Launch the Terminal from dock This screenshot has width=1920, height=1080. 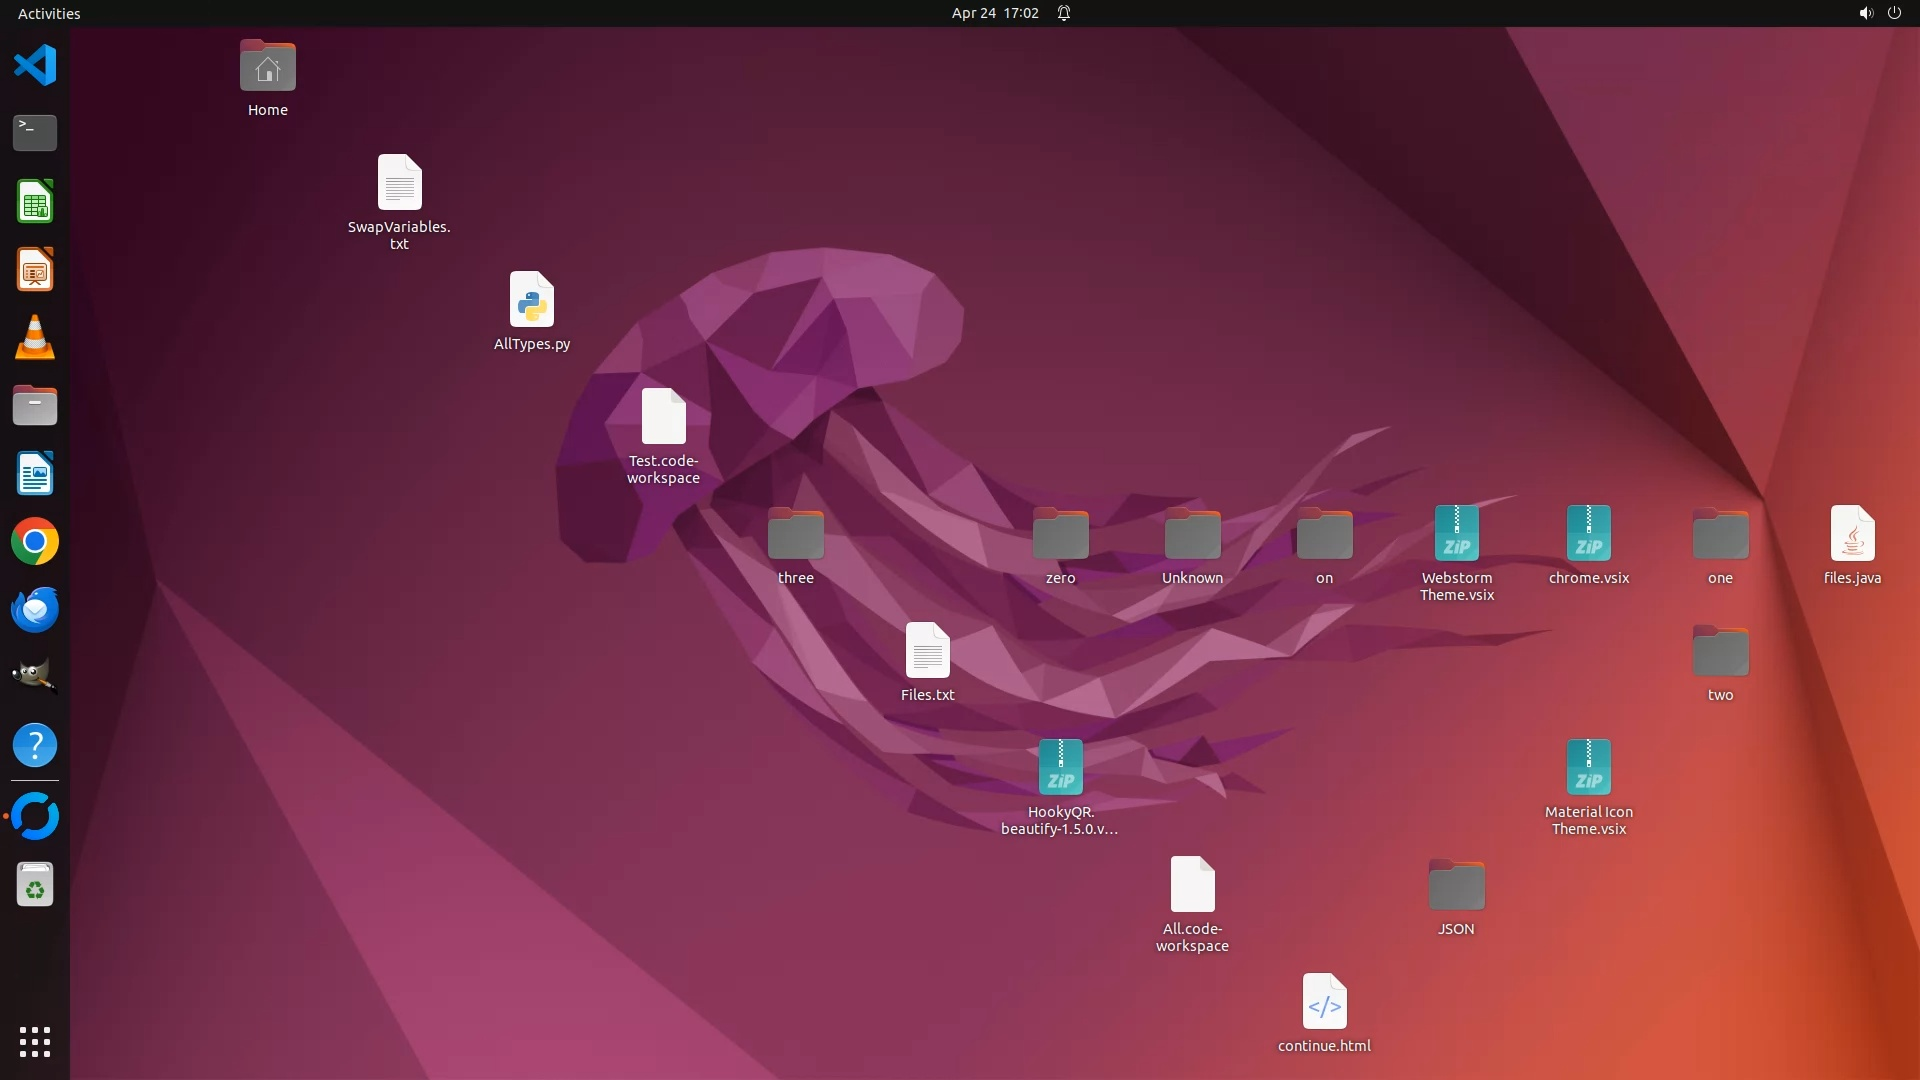(x=35, y=133)
